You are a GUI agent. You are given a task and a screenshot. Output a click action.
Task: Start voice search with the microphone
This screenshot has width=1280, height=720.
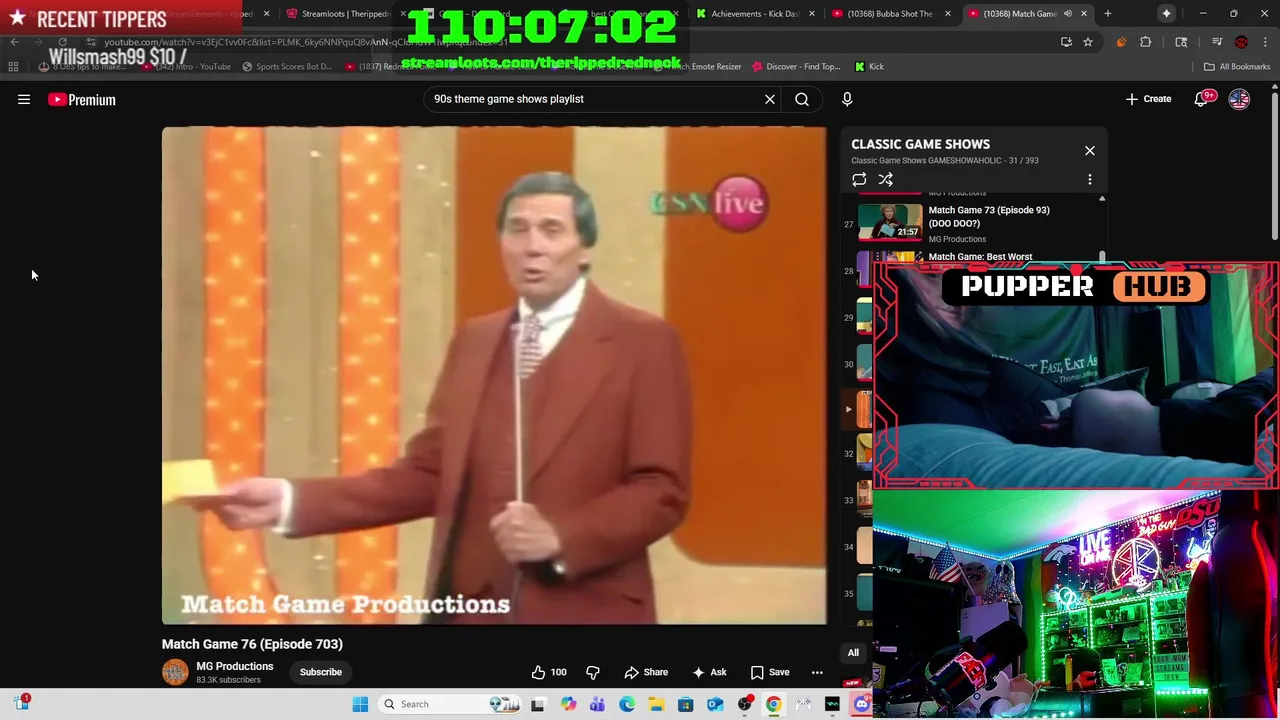[x=847, y=99]
